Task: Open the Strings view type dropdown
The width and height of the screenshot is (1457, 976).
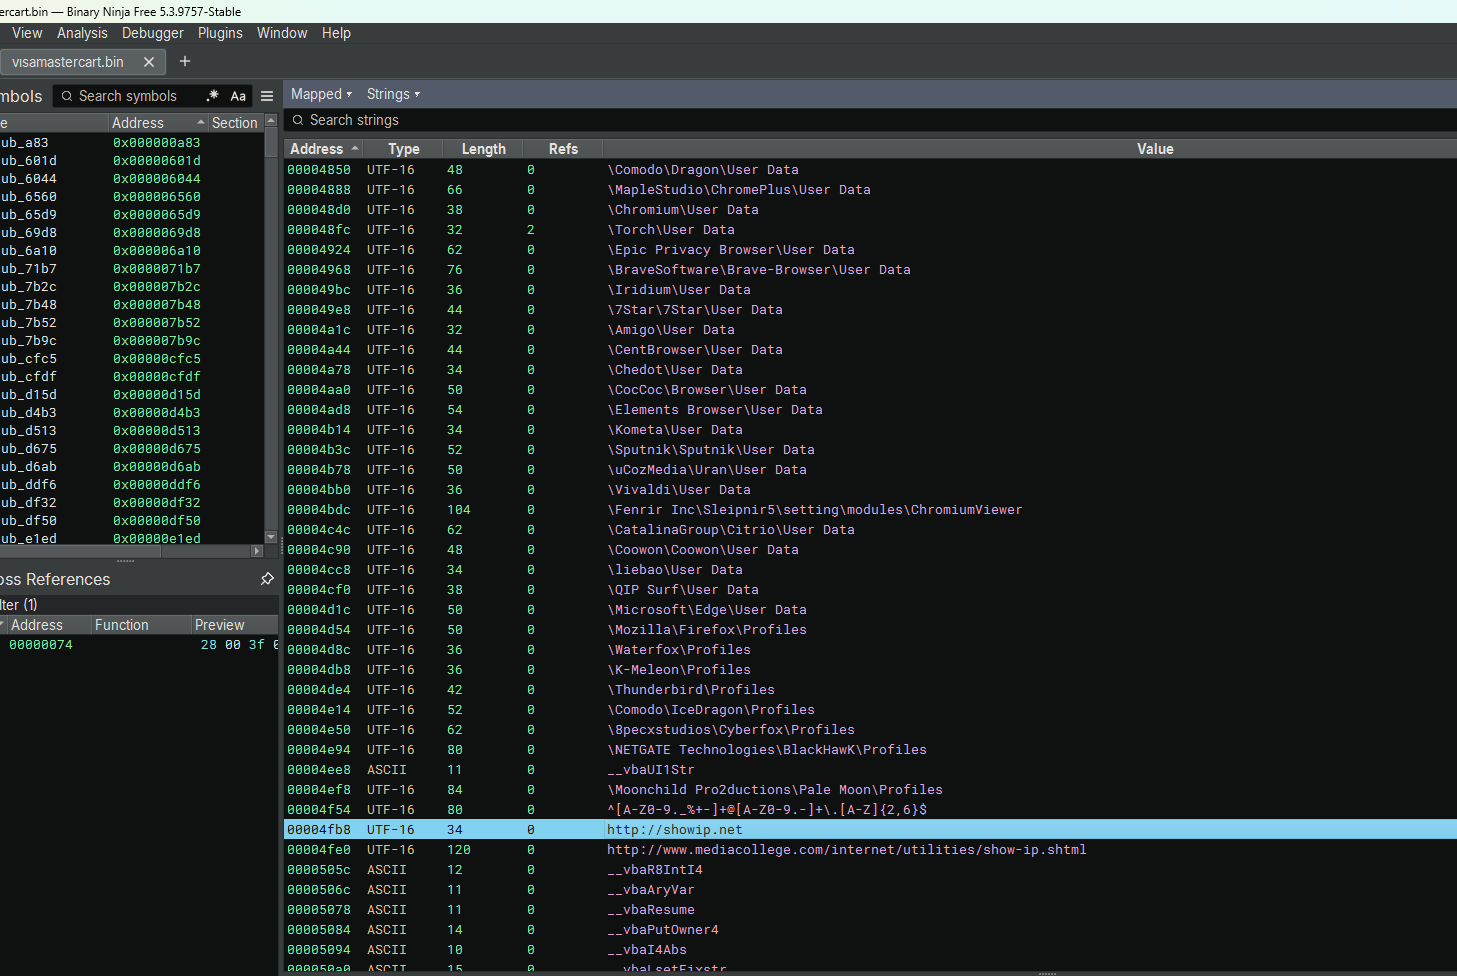Action: [x=393, y=94]
